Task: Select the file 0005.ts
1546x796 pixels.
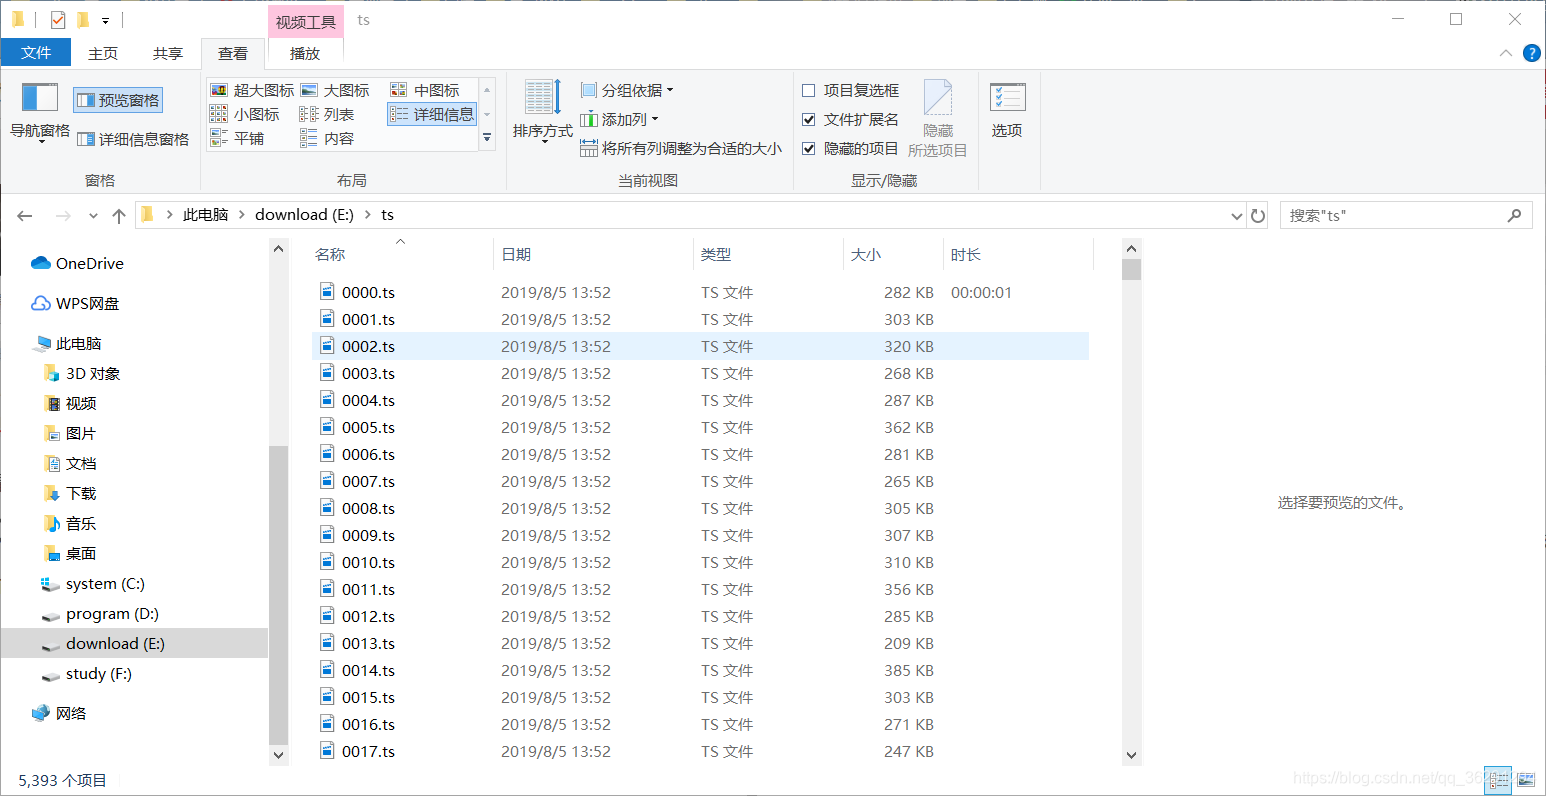Action: [368, 427]
